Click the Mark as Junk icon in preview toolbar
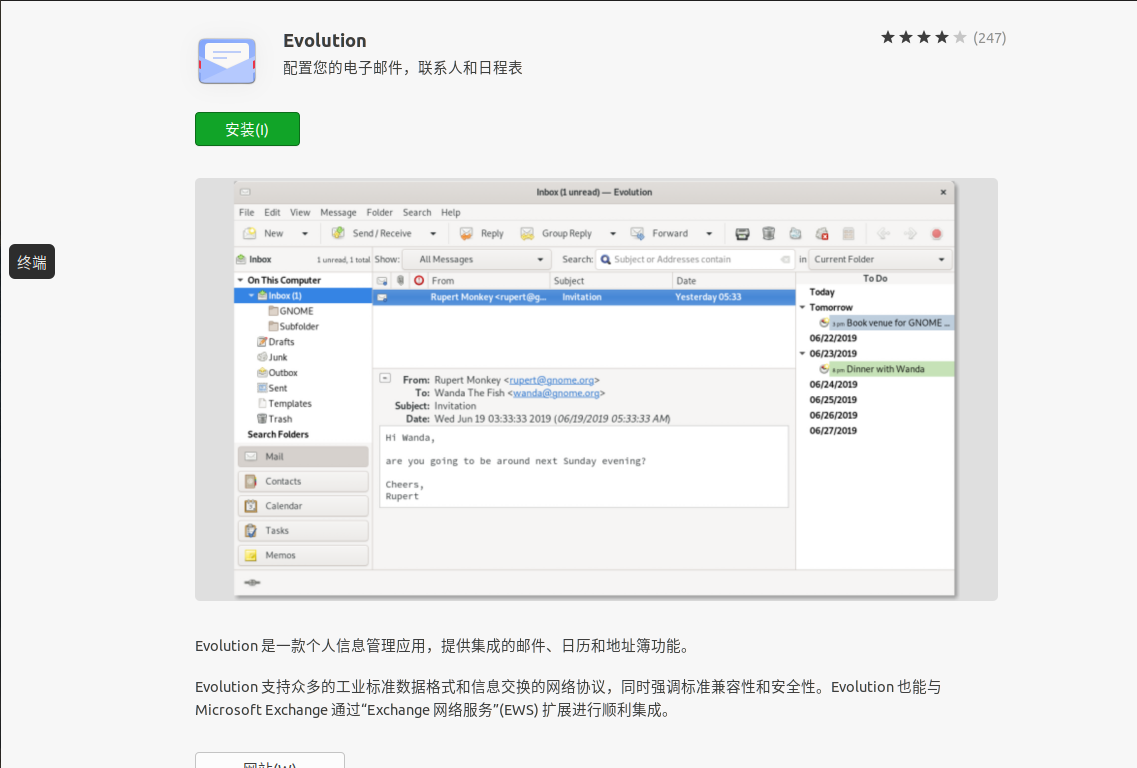The width and height of the screenshot is (1137, 768). tap(795, 234)
